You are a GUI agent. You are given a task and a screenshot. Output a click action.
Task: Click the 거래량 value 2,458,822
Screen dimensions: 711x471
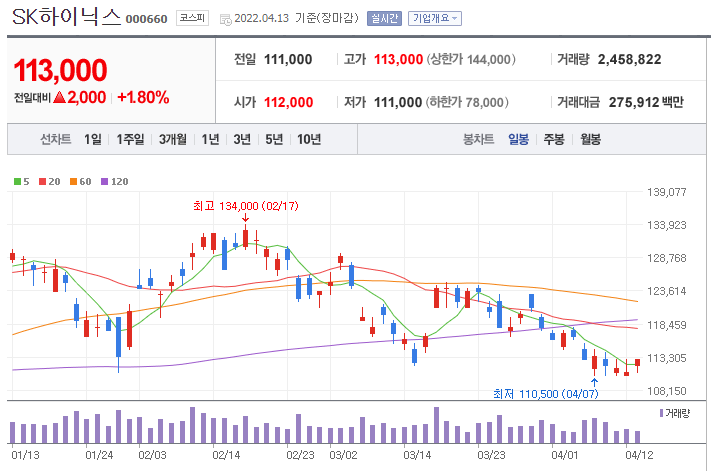(629, 59)
